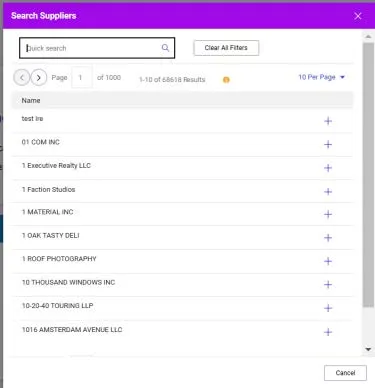
Task: Add 01 COM INC with plus icon
Action: click(x=328, y=144)
